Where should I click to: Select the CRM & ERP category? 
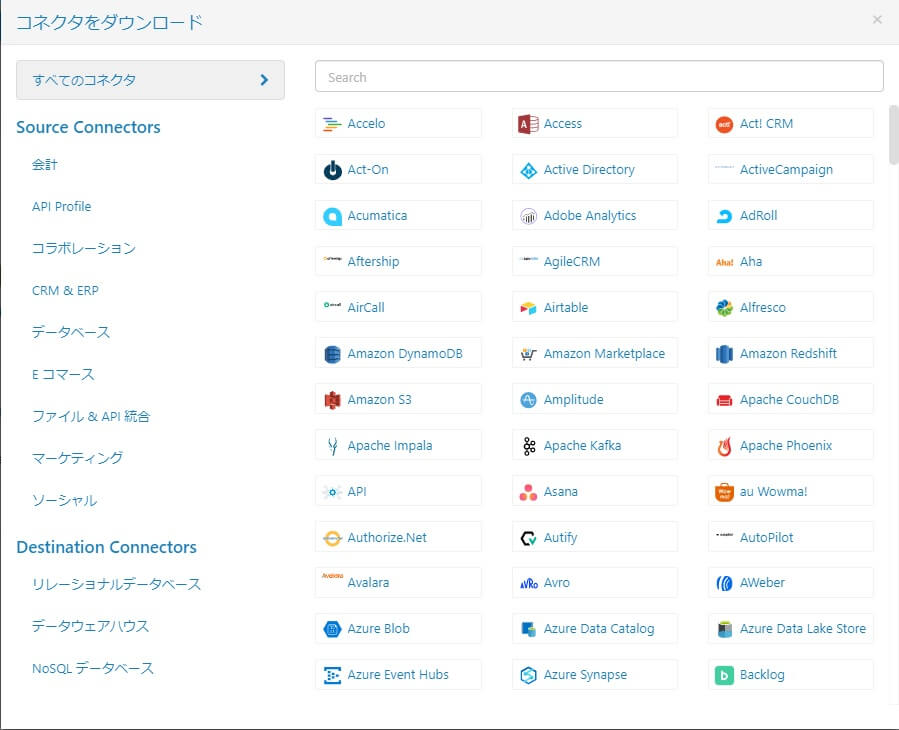(65, 291)
